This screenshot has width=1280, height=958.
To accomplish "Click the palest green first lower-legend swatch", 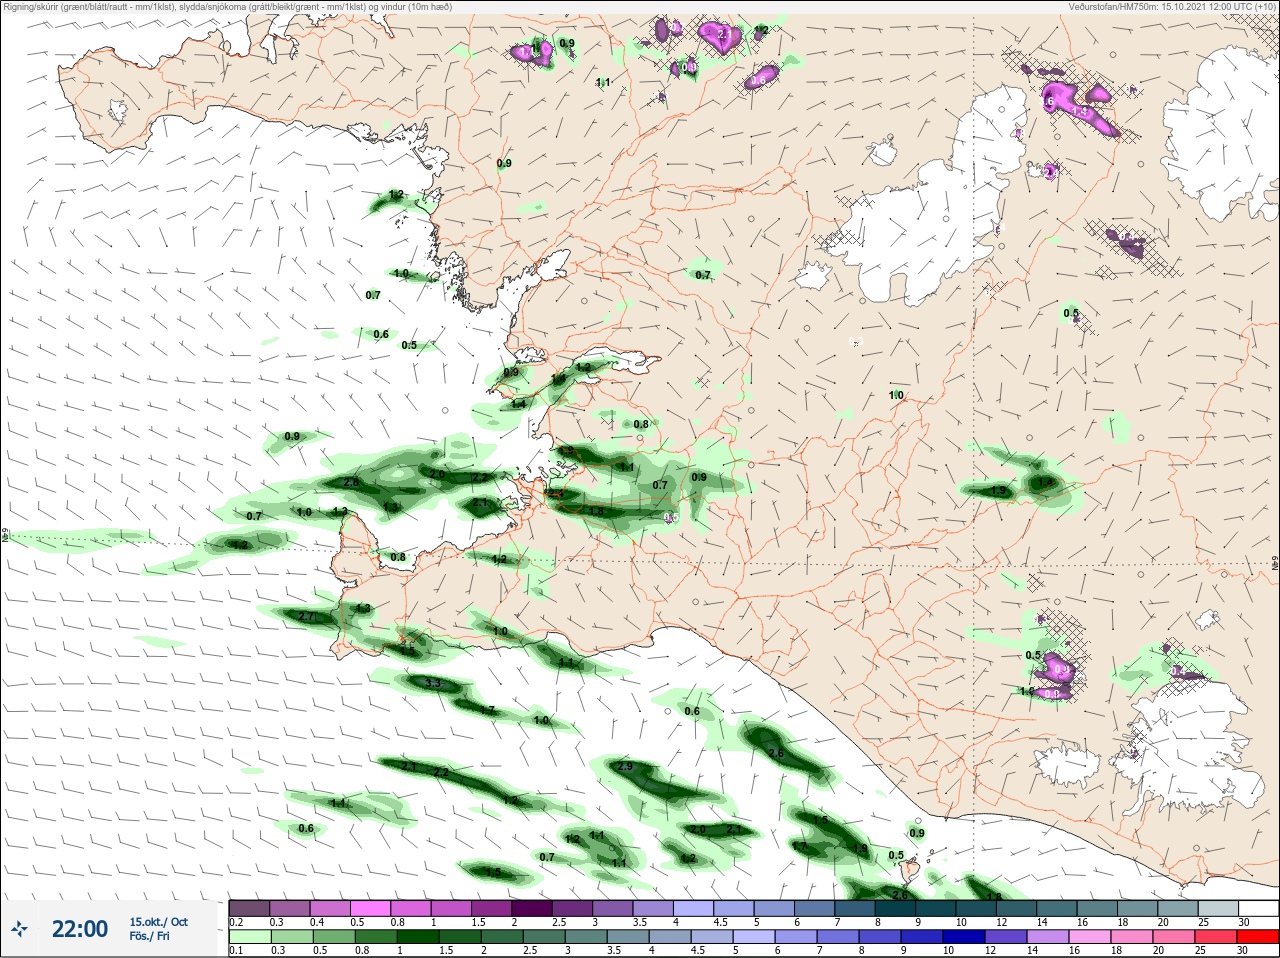I will point(249,938).
